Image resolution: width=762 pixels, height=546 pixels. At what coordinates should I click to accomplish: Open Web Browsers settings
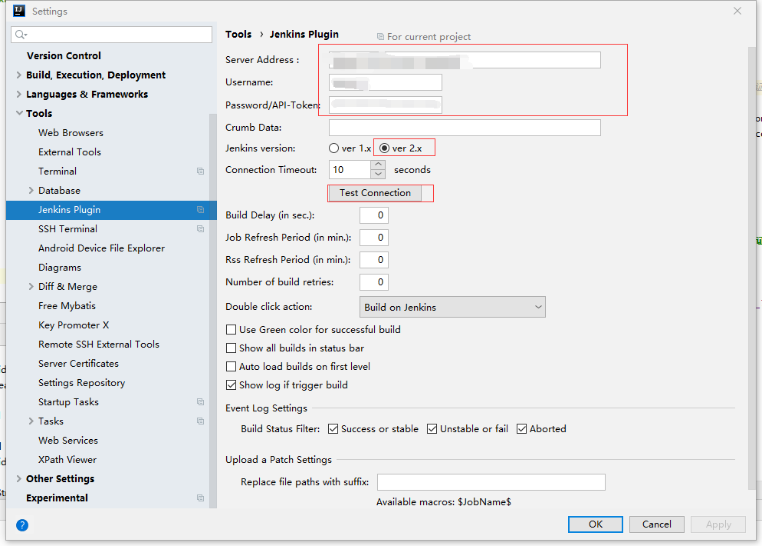[70, 133]
